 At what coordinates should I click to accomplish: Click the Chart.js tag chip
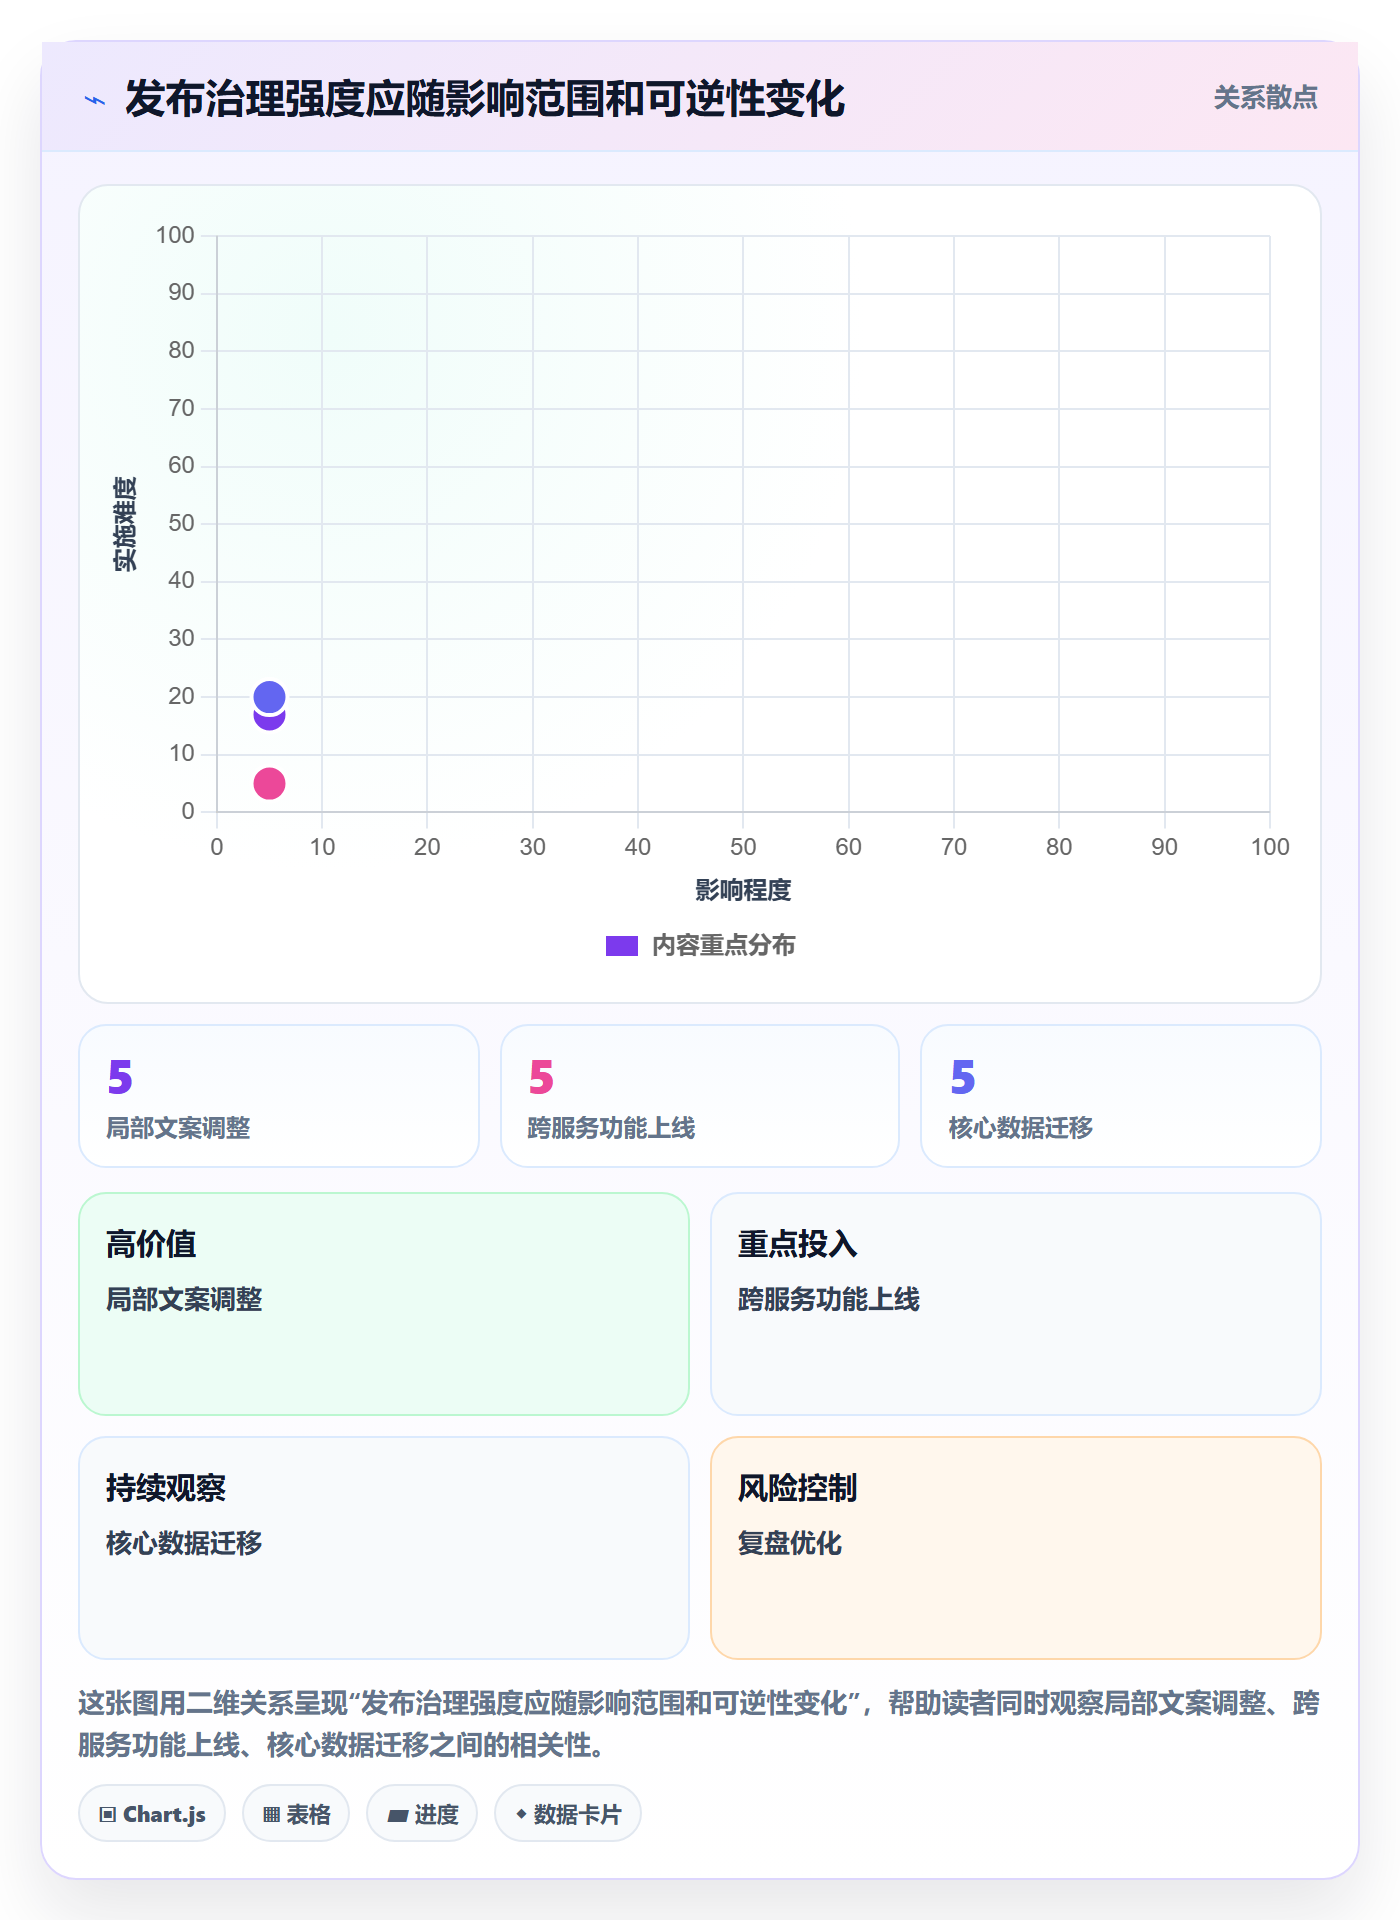(152, 1814)
